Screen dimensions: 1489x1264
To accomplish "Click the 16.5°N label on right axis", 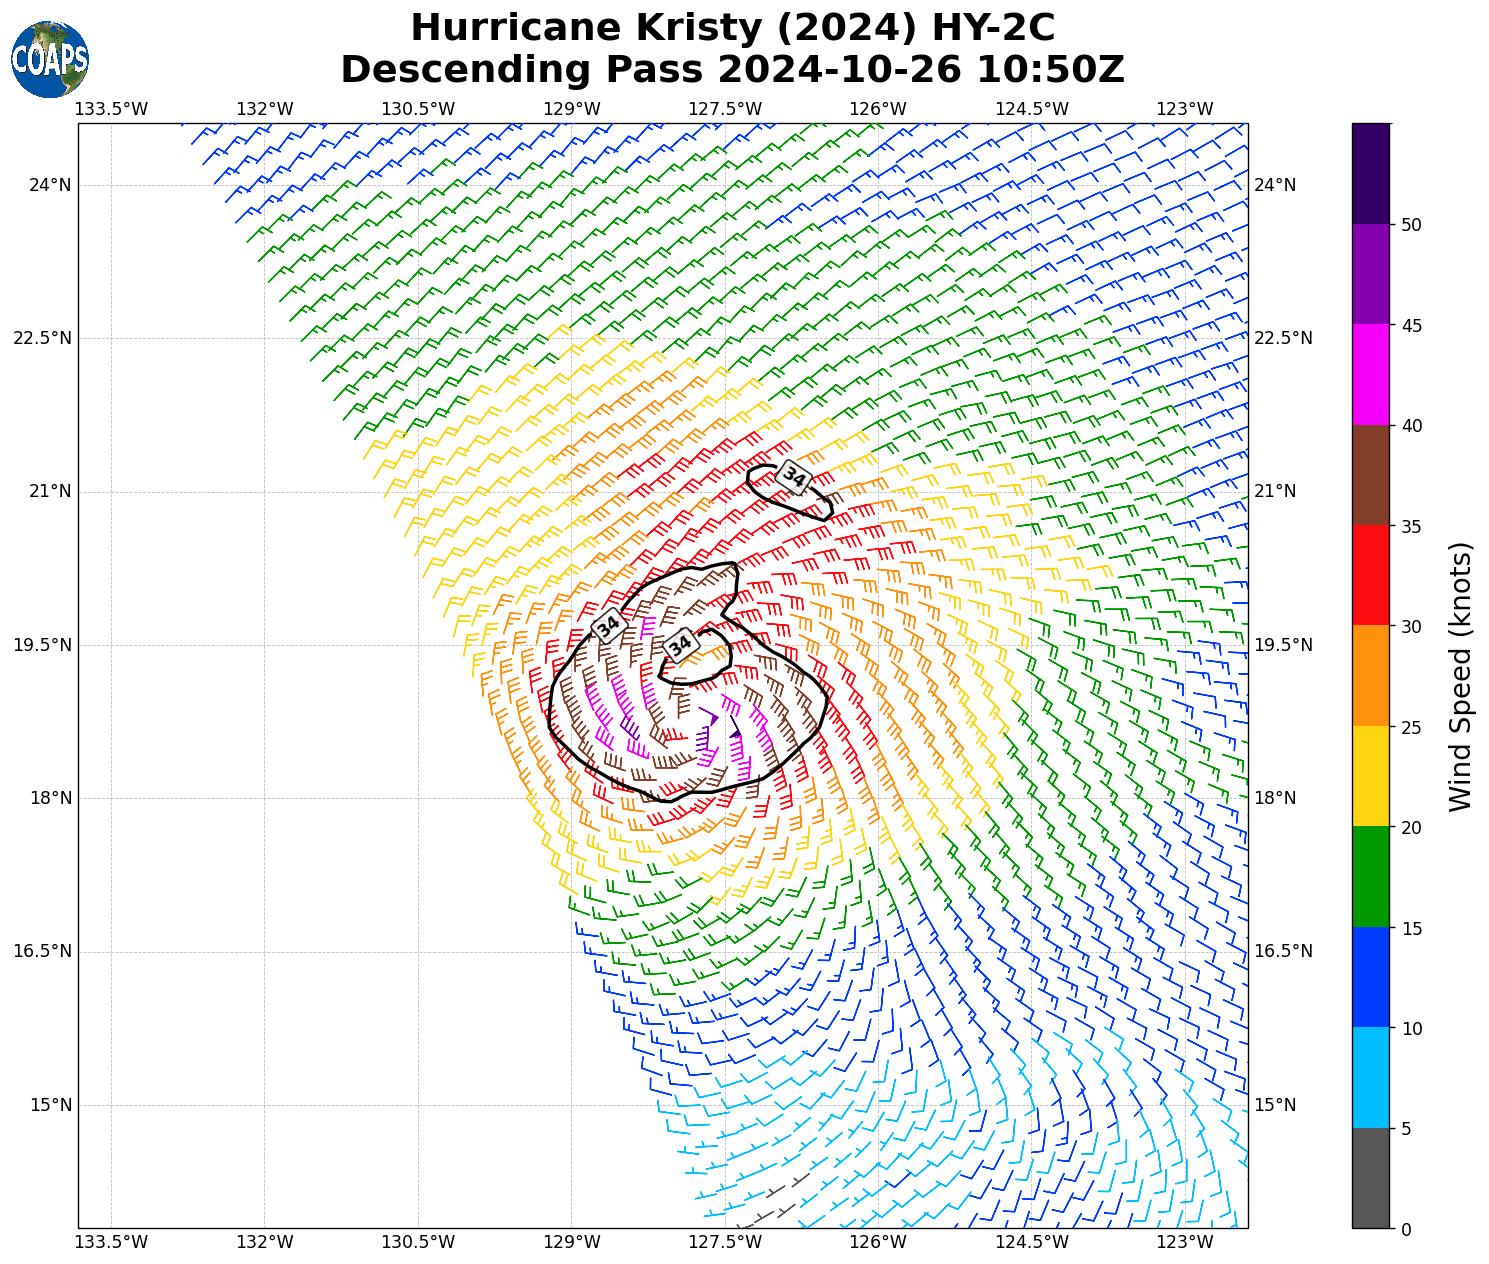I will pyautogui.click(x=1283, y=951).
